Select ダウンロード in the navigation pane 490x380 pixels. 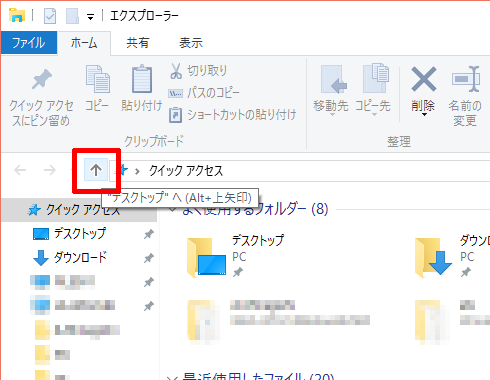(79, 258)
